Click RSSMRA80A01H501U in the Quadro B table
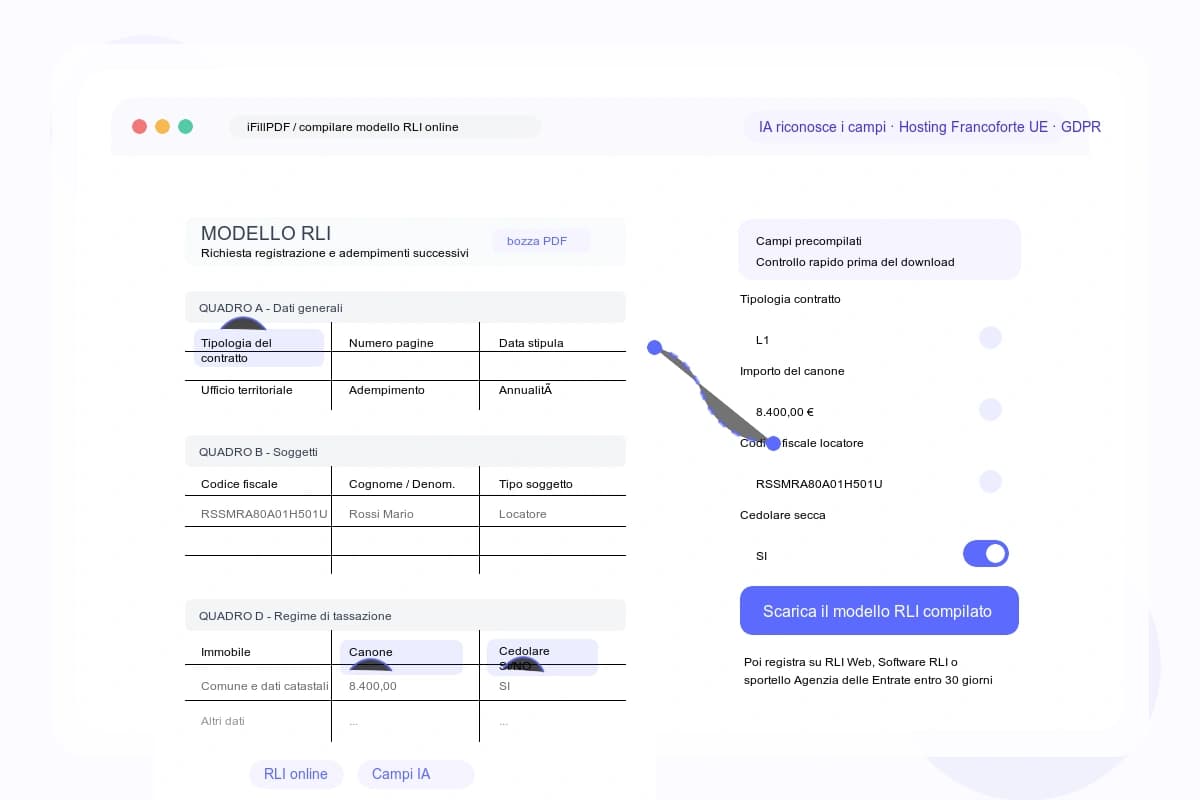 (264, 514)
